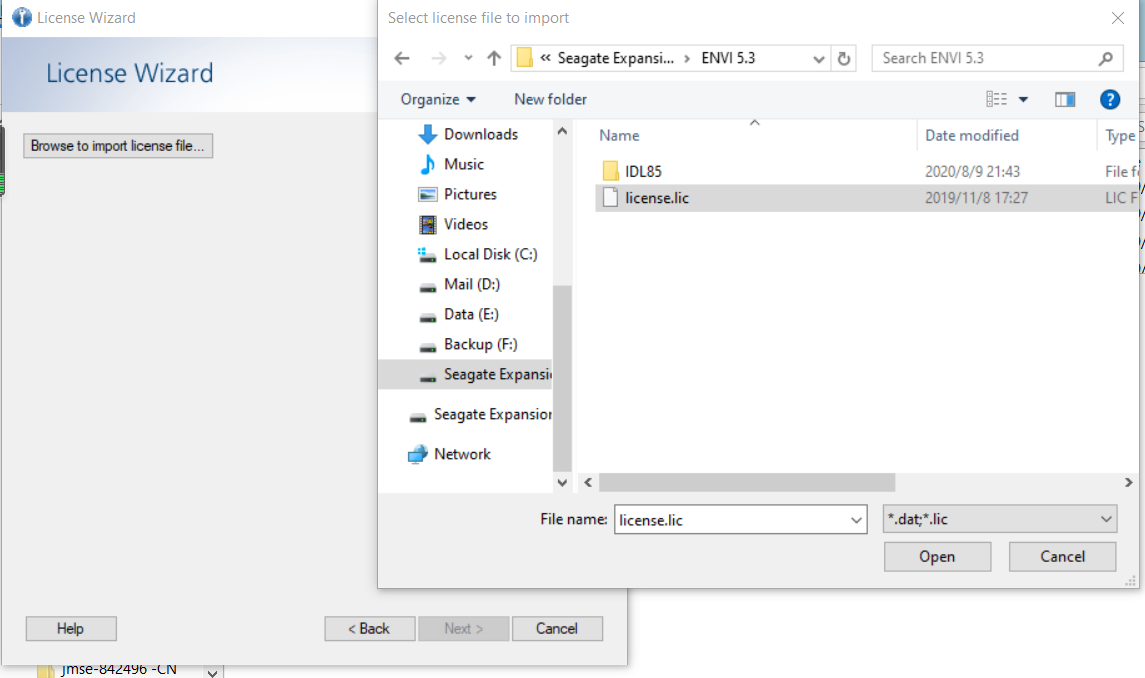
Task: Navigate up one folder level
Action: 493,58
